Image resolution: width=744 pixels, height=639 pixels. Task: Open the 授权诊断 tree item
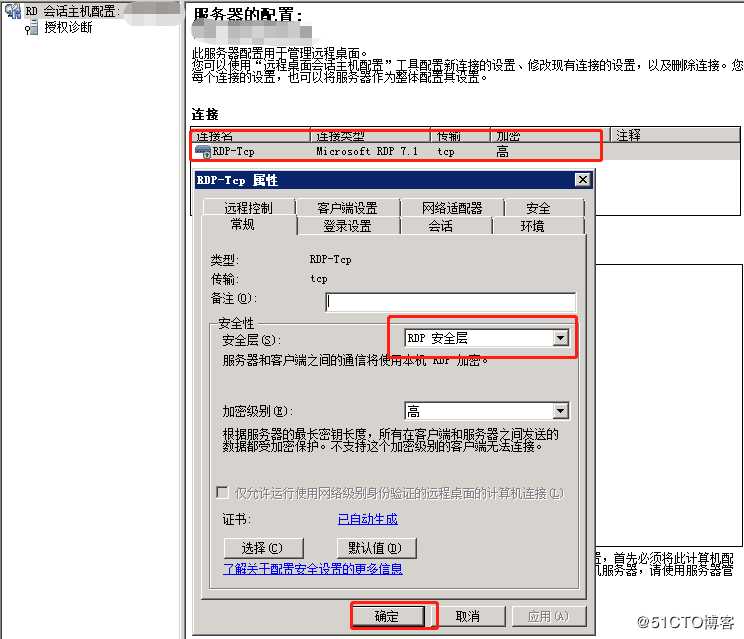(x=68, y=28)
